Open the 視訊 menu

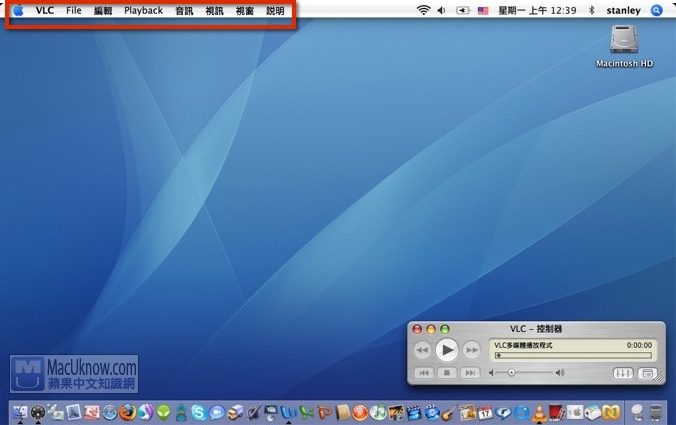214,10
